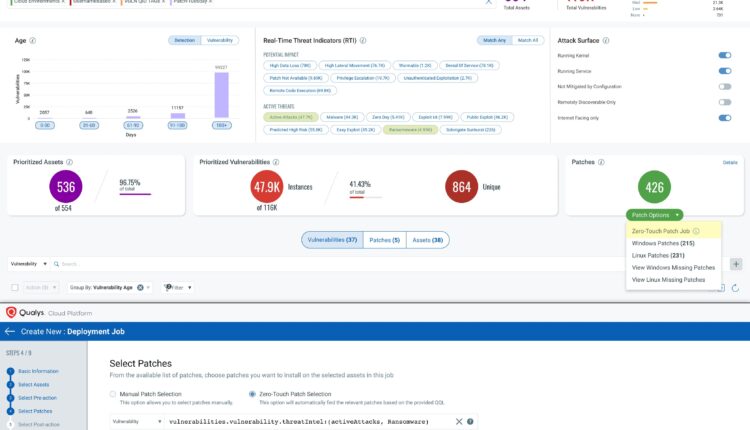Click info icon next to Prioritized Assets
Image resolution: width=750 pixels, height=430 pixels.
coord(69,162)
